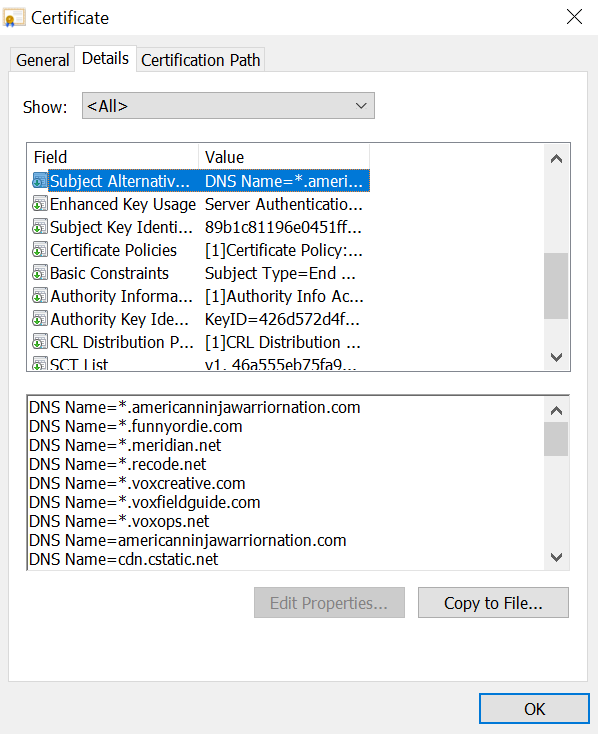Open the Show filter dropdown
598x734 pixels.
[228, 106]
